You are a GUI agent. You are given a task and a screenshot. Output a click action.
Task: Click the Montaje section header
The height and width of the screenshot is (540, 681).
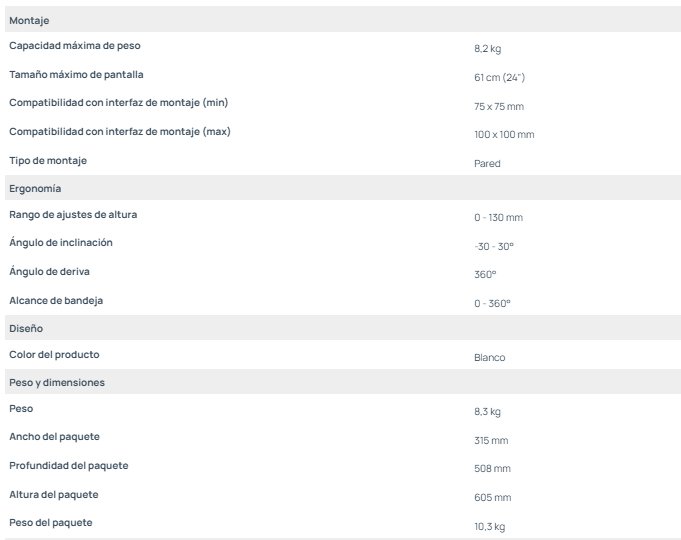[29, 20]
